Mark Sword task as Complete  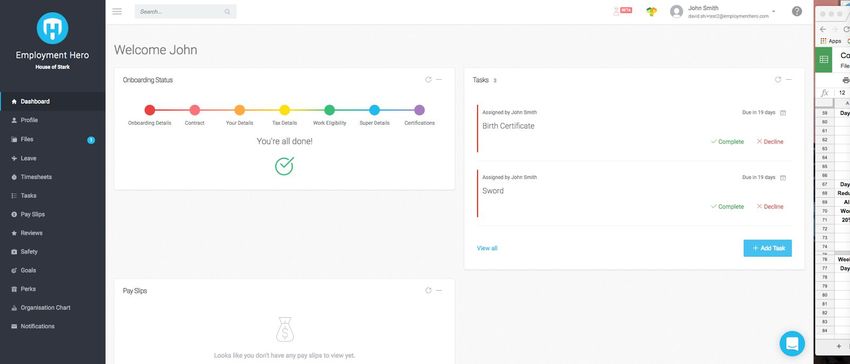tap(727, 207)
